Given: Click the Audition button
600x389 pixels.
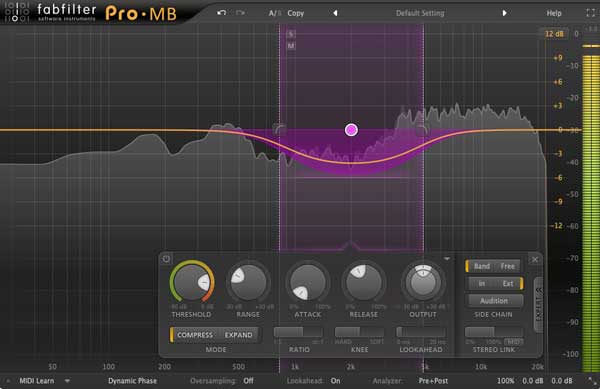Looking at the screenshot, I should 494,301.
